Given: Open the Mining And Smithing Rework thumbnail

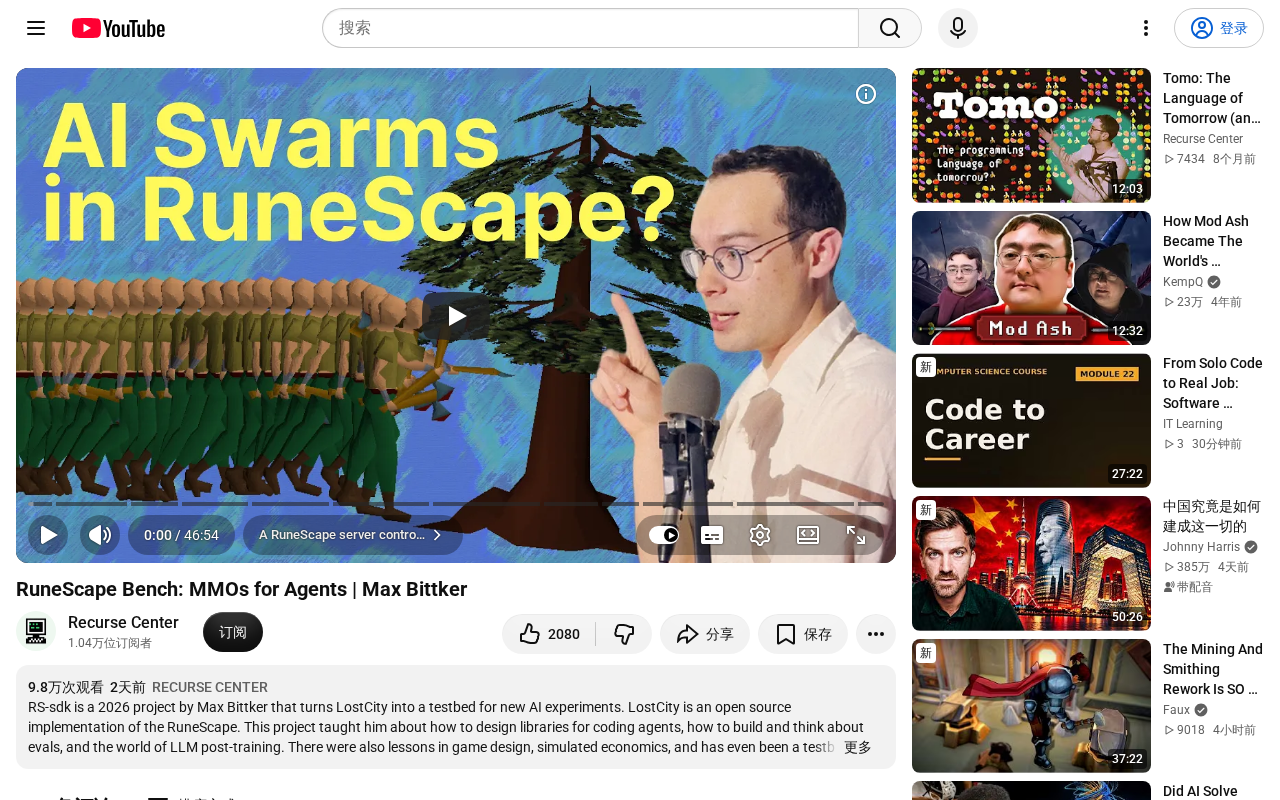Looking at the screenshot, I should point(1031,706).
